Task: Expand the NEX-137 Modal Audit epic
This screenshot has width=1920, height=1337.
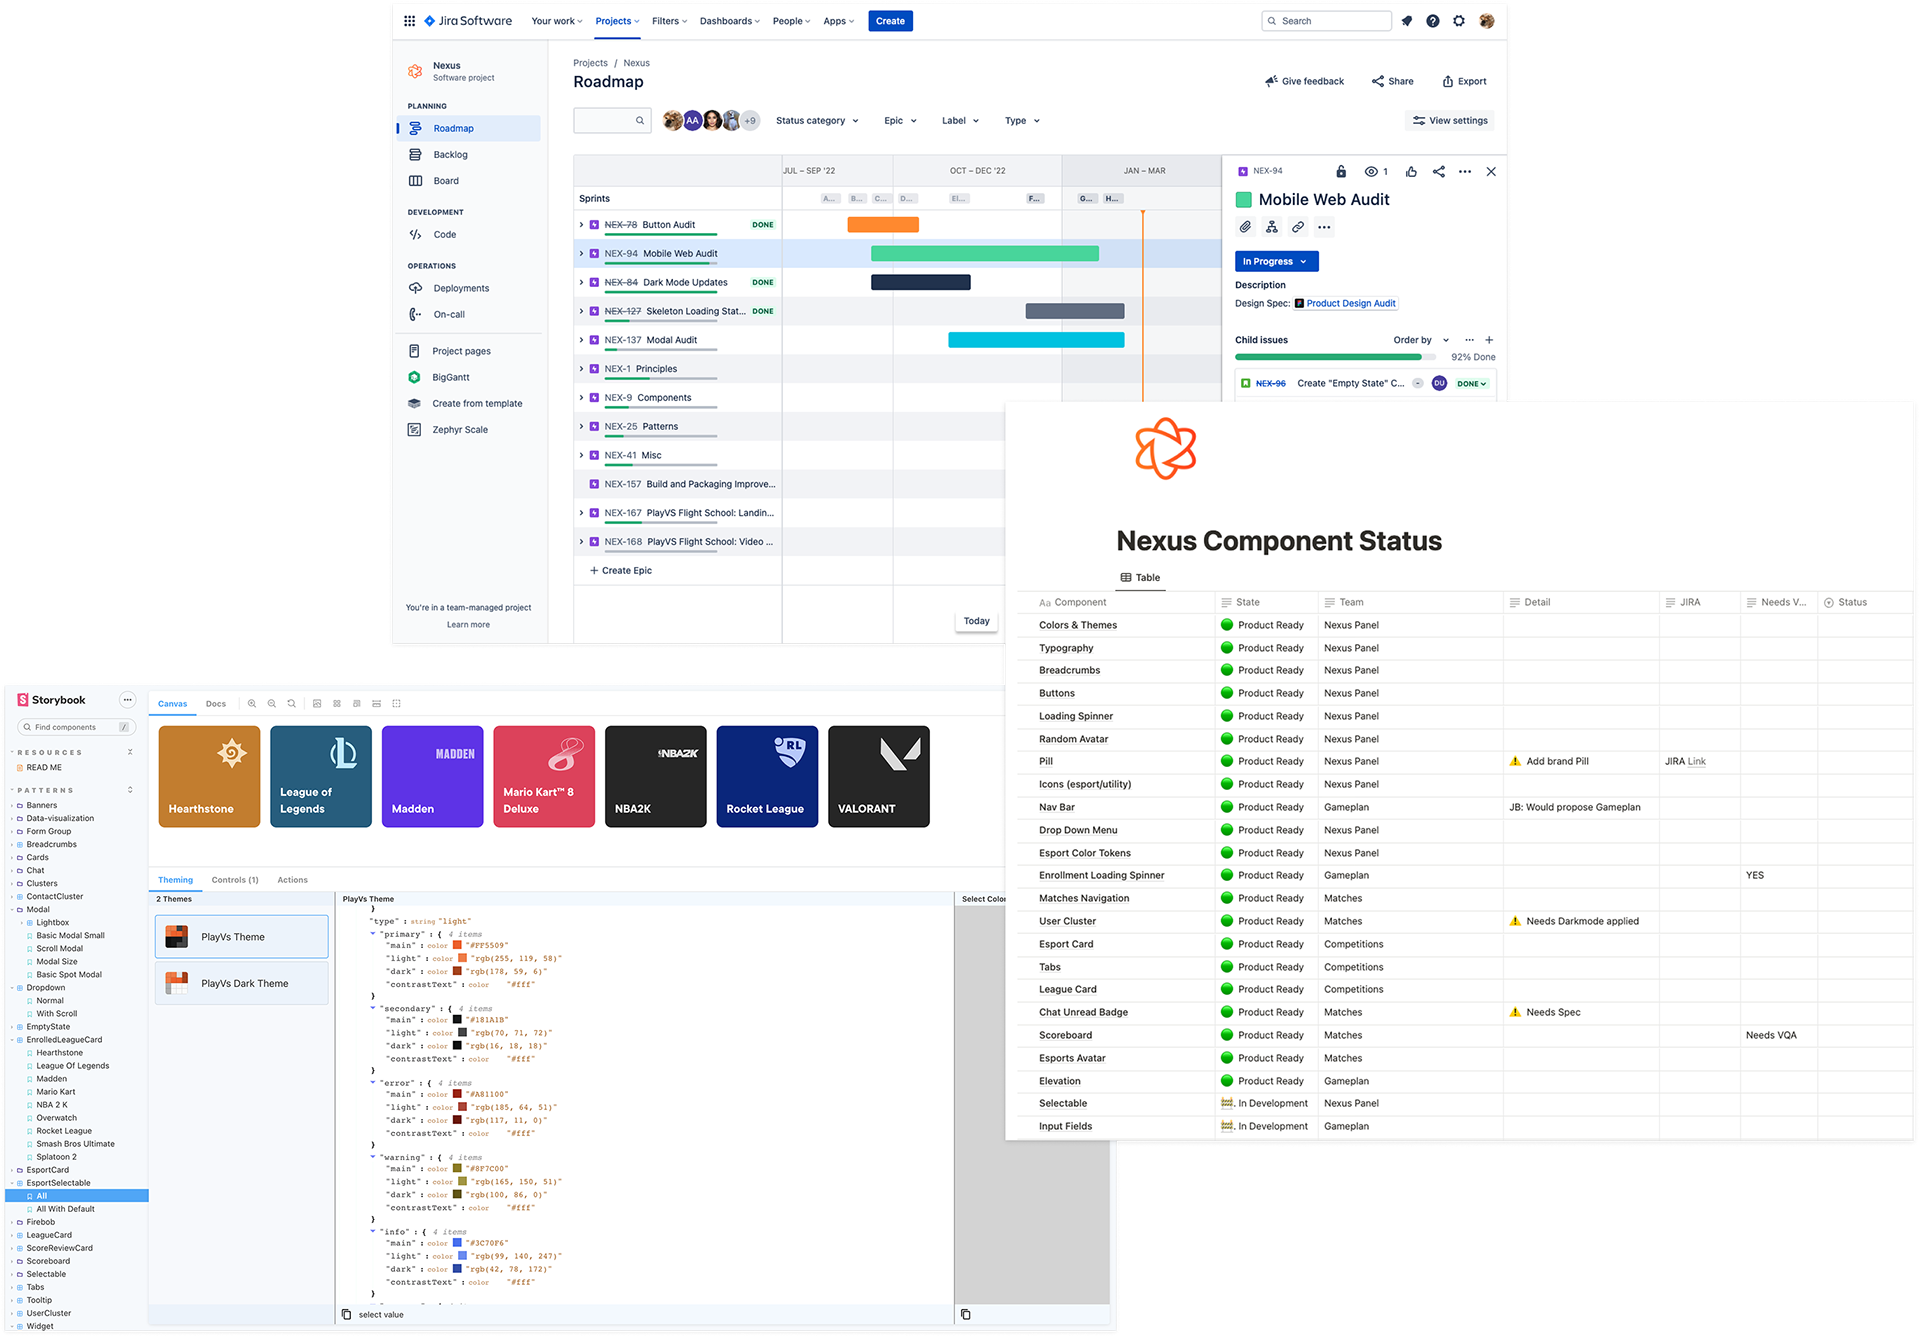Action: 581,340
